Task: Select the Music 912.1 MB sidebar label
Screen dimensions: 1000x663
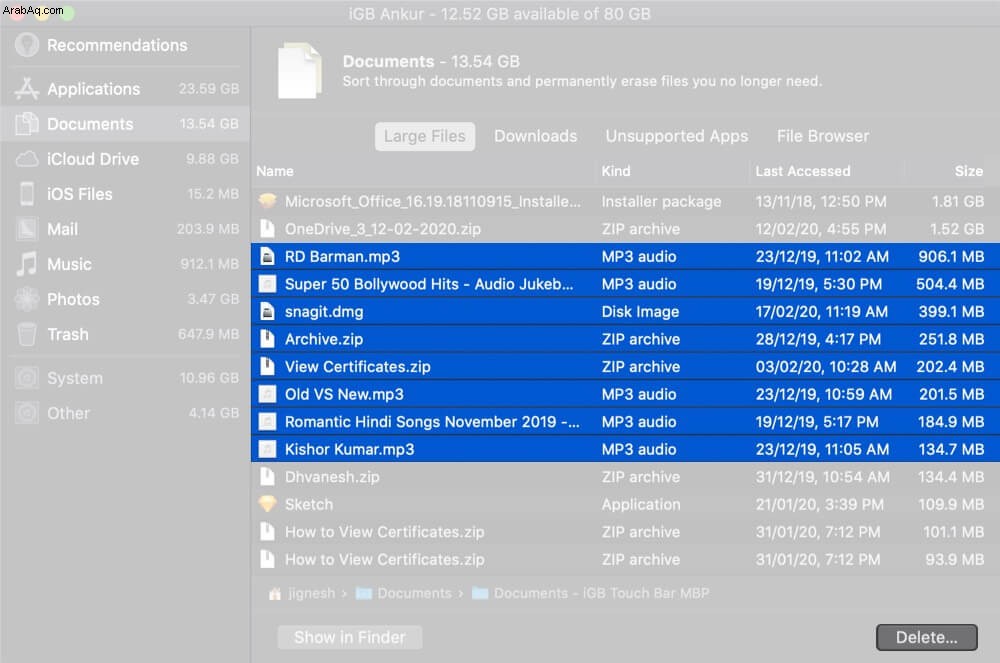Action: point(70,264)
